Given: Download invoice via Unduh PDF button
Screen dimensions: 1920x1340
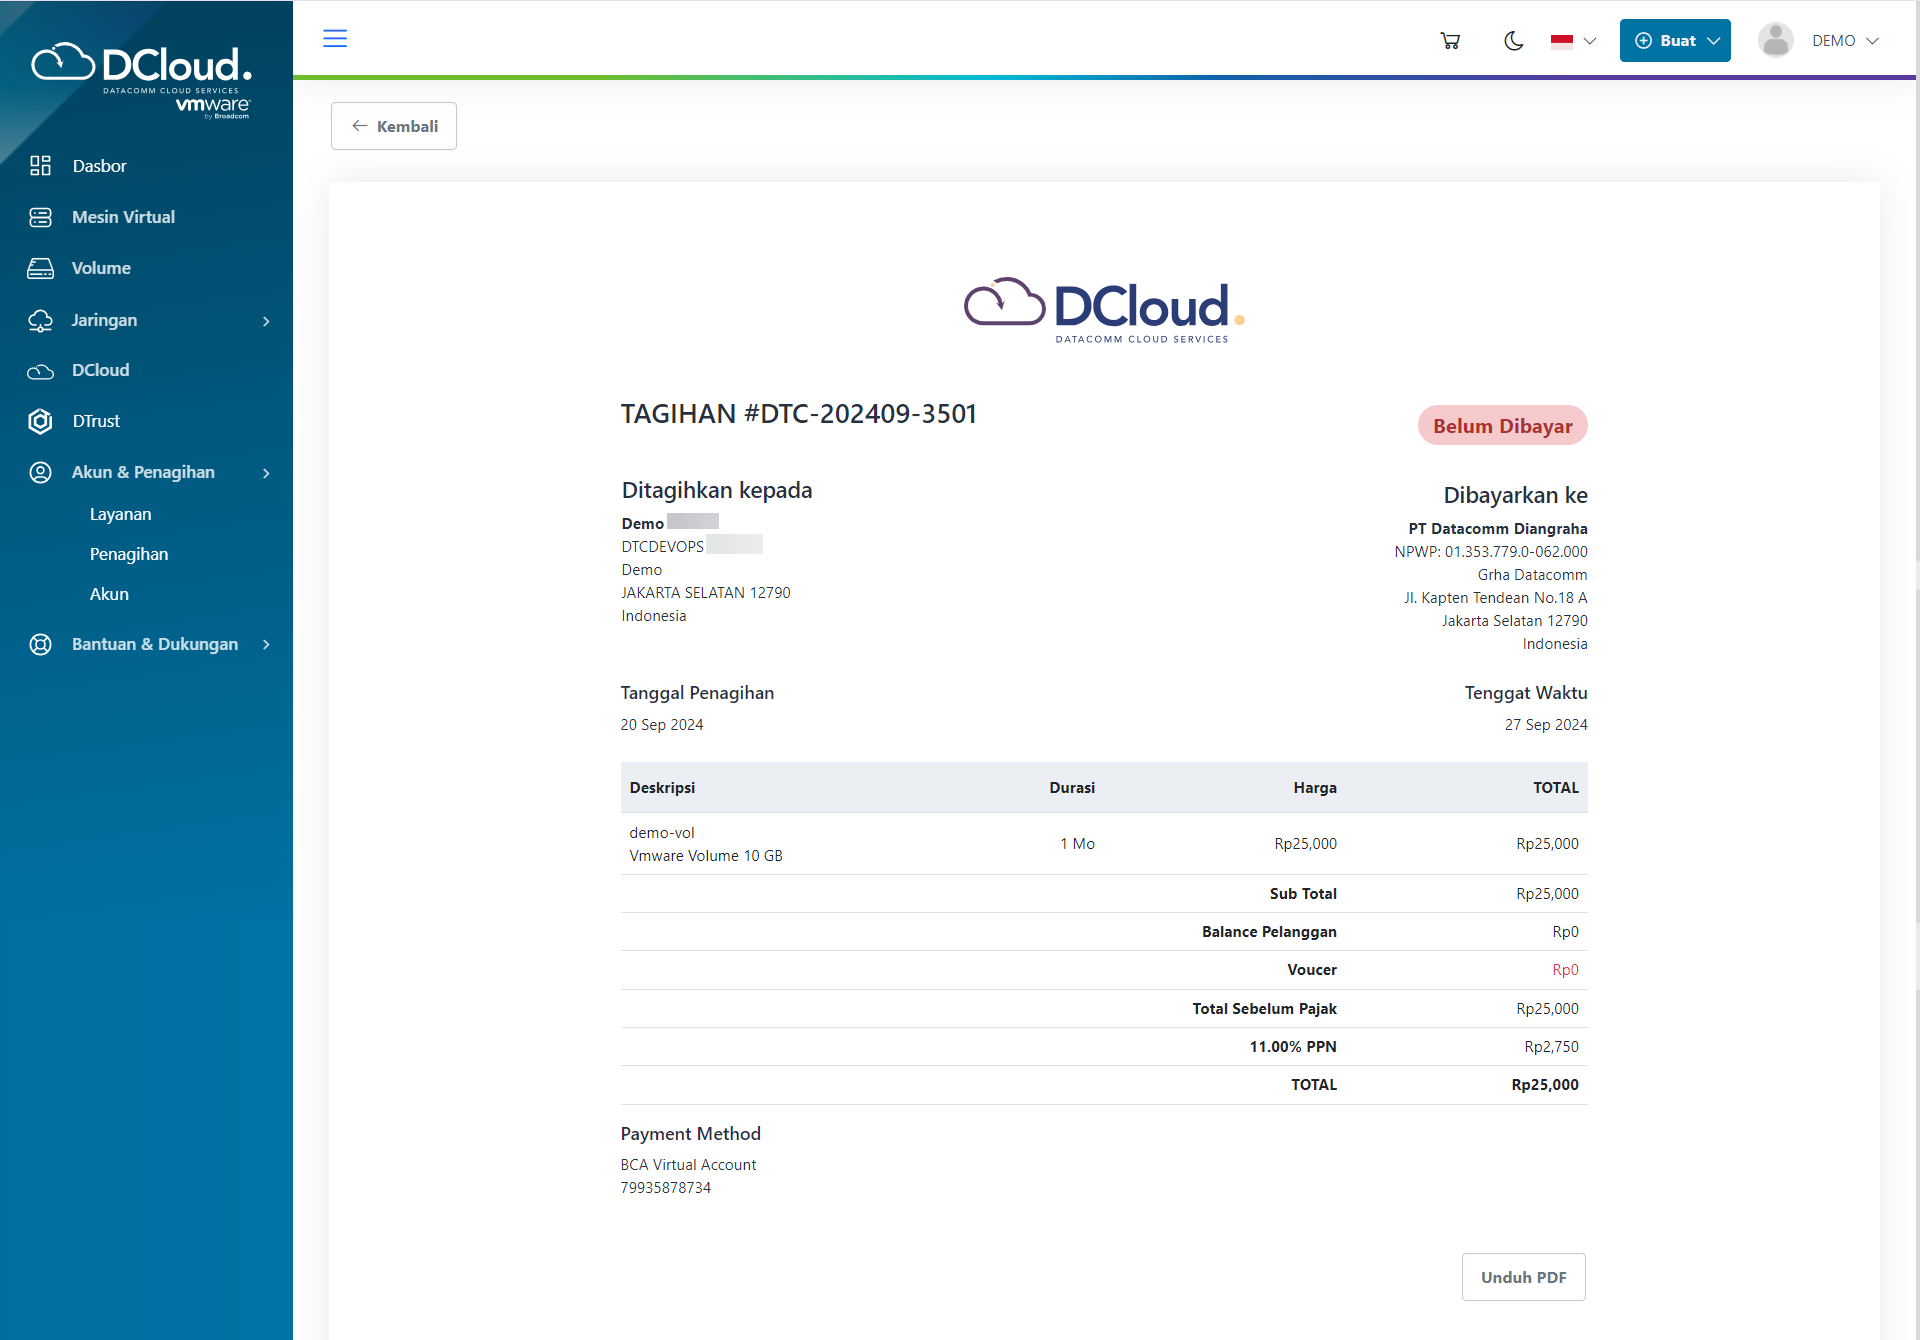Looking at the screenshot, I should pos(1523,1277).
